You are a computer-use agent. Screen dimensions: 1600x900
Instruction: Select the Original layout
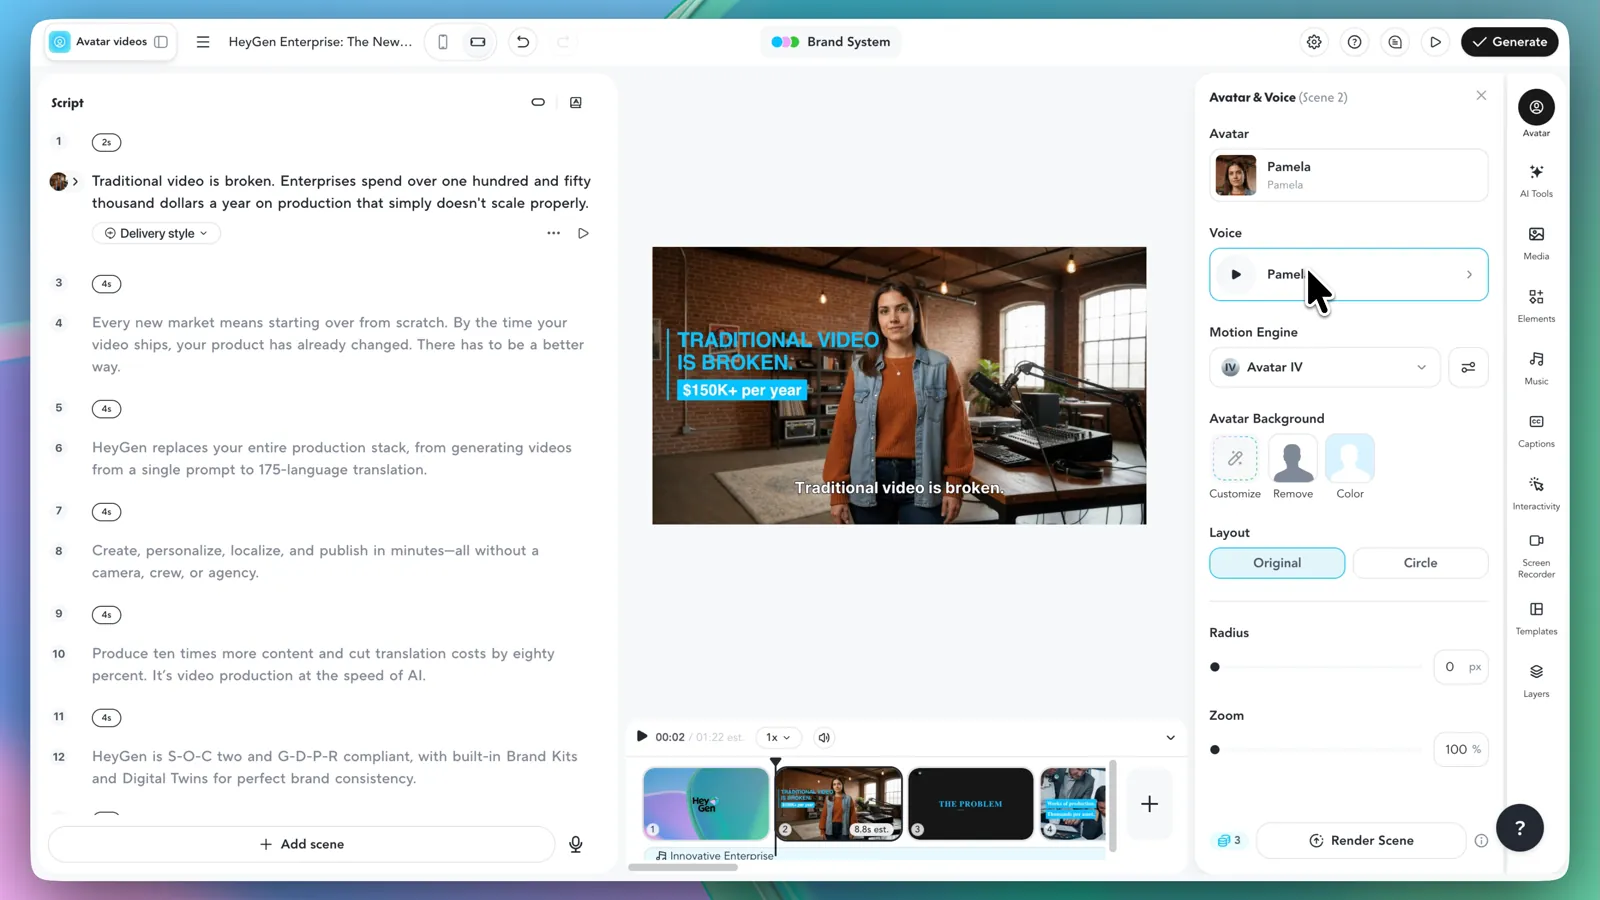pos(1277,563)
